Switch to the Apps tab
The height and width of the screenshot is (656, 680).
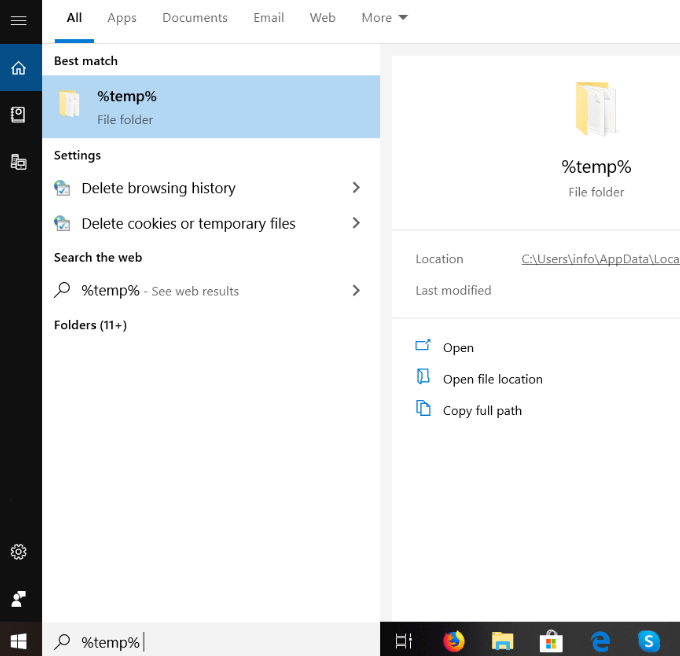point(122,18)
